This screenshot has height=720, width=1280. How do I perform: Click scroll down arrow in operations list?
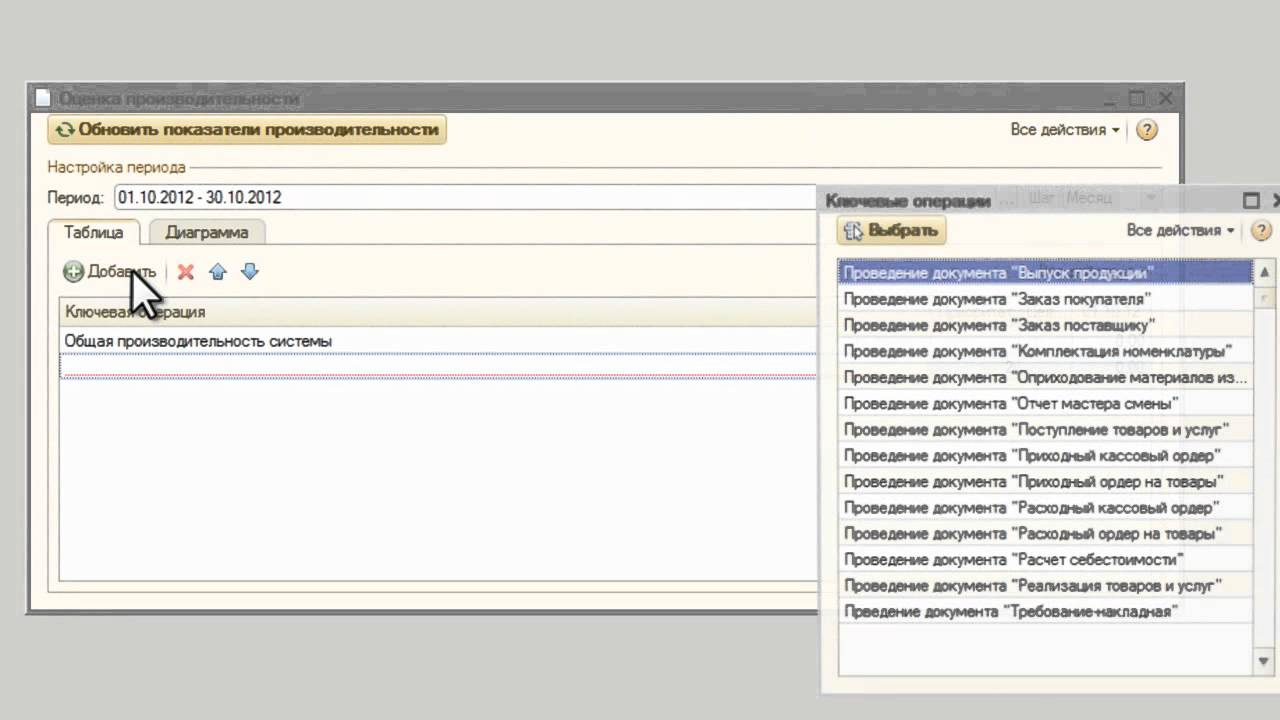[x=1264, y=661]
